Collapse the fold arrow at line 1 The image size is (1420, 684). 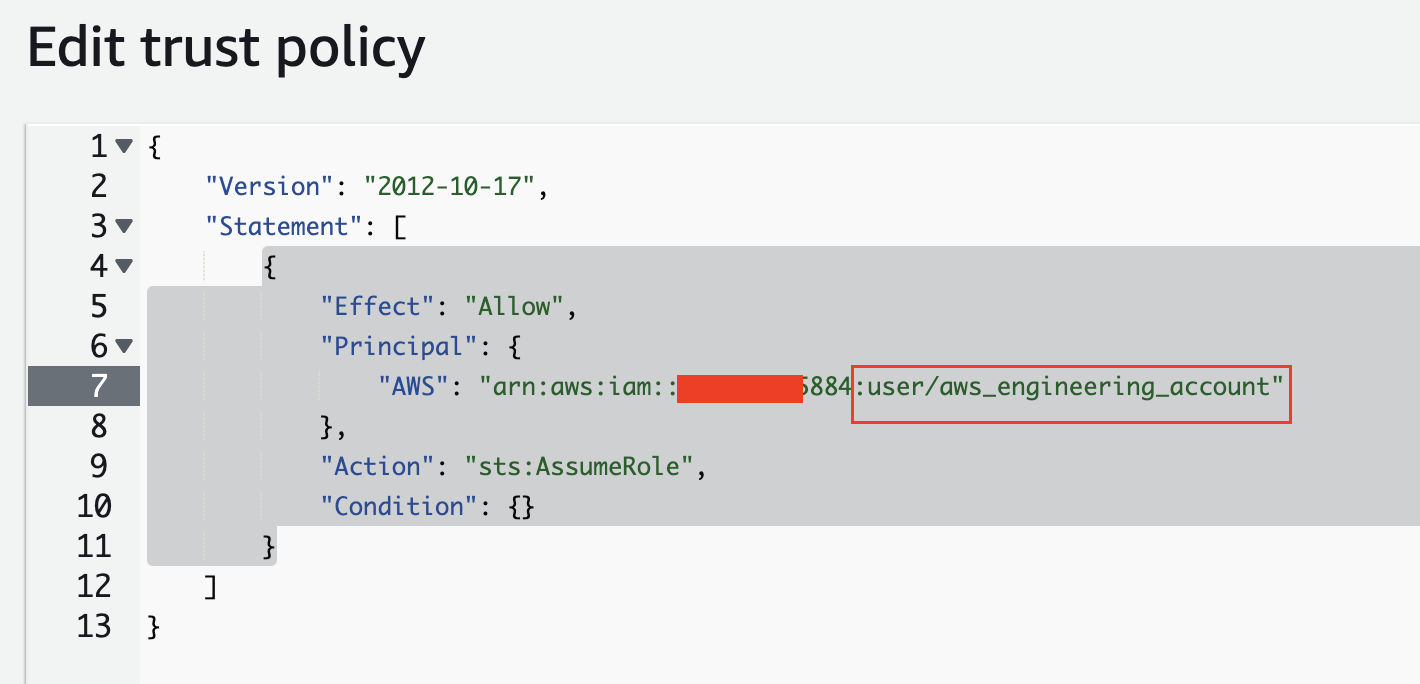point(124,146)
